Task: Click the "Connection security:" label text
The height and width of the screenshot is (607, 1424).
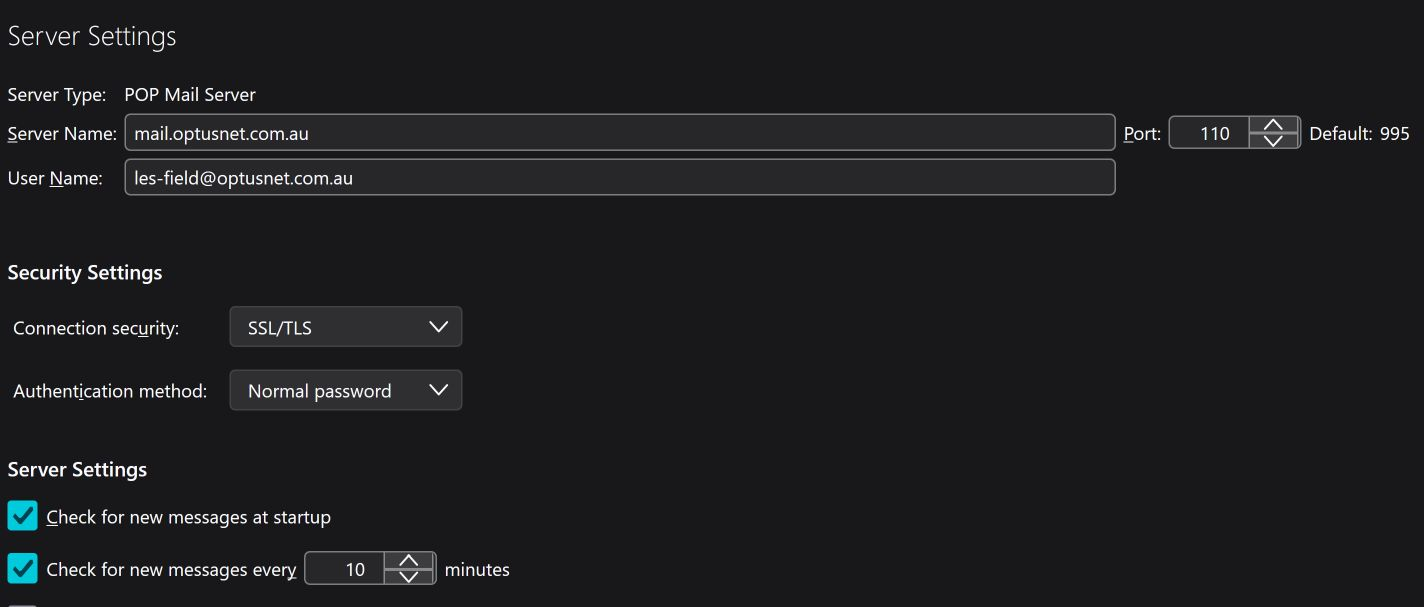Action: tap(96, 328)
